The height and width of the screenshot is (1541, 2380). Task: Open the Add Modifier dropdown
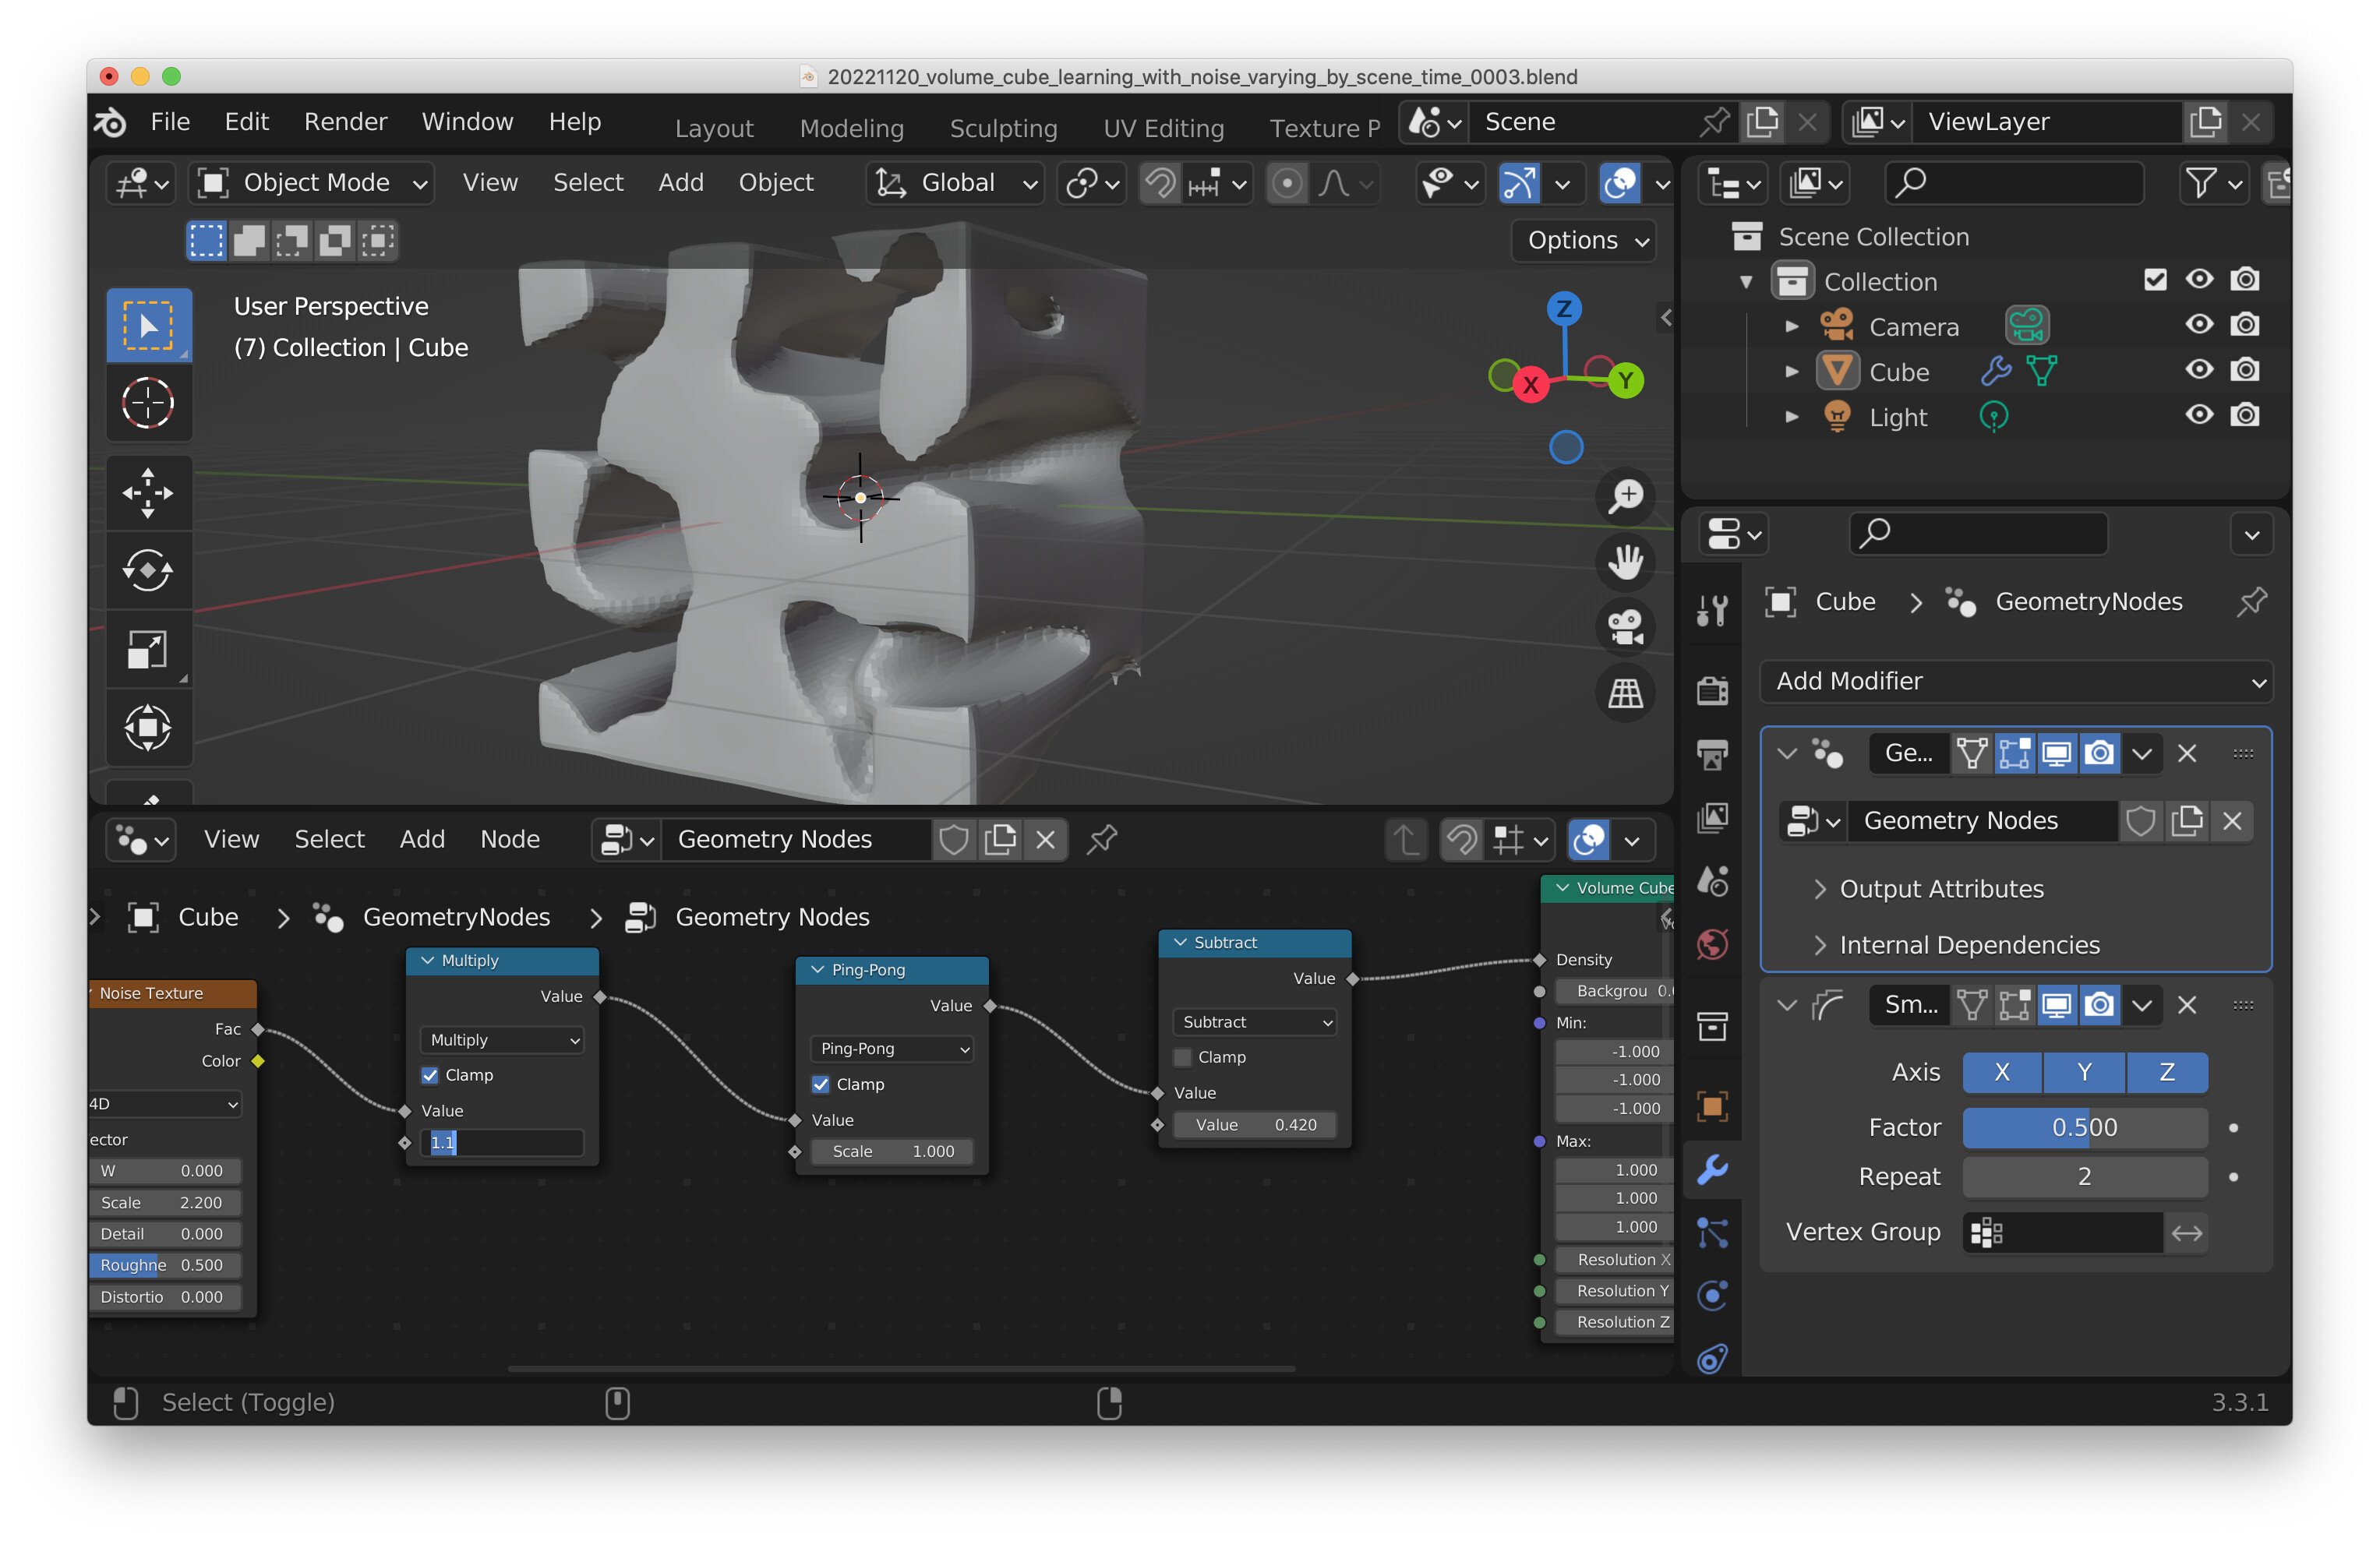coord(2015,682)
